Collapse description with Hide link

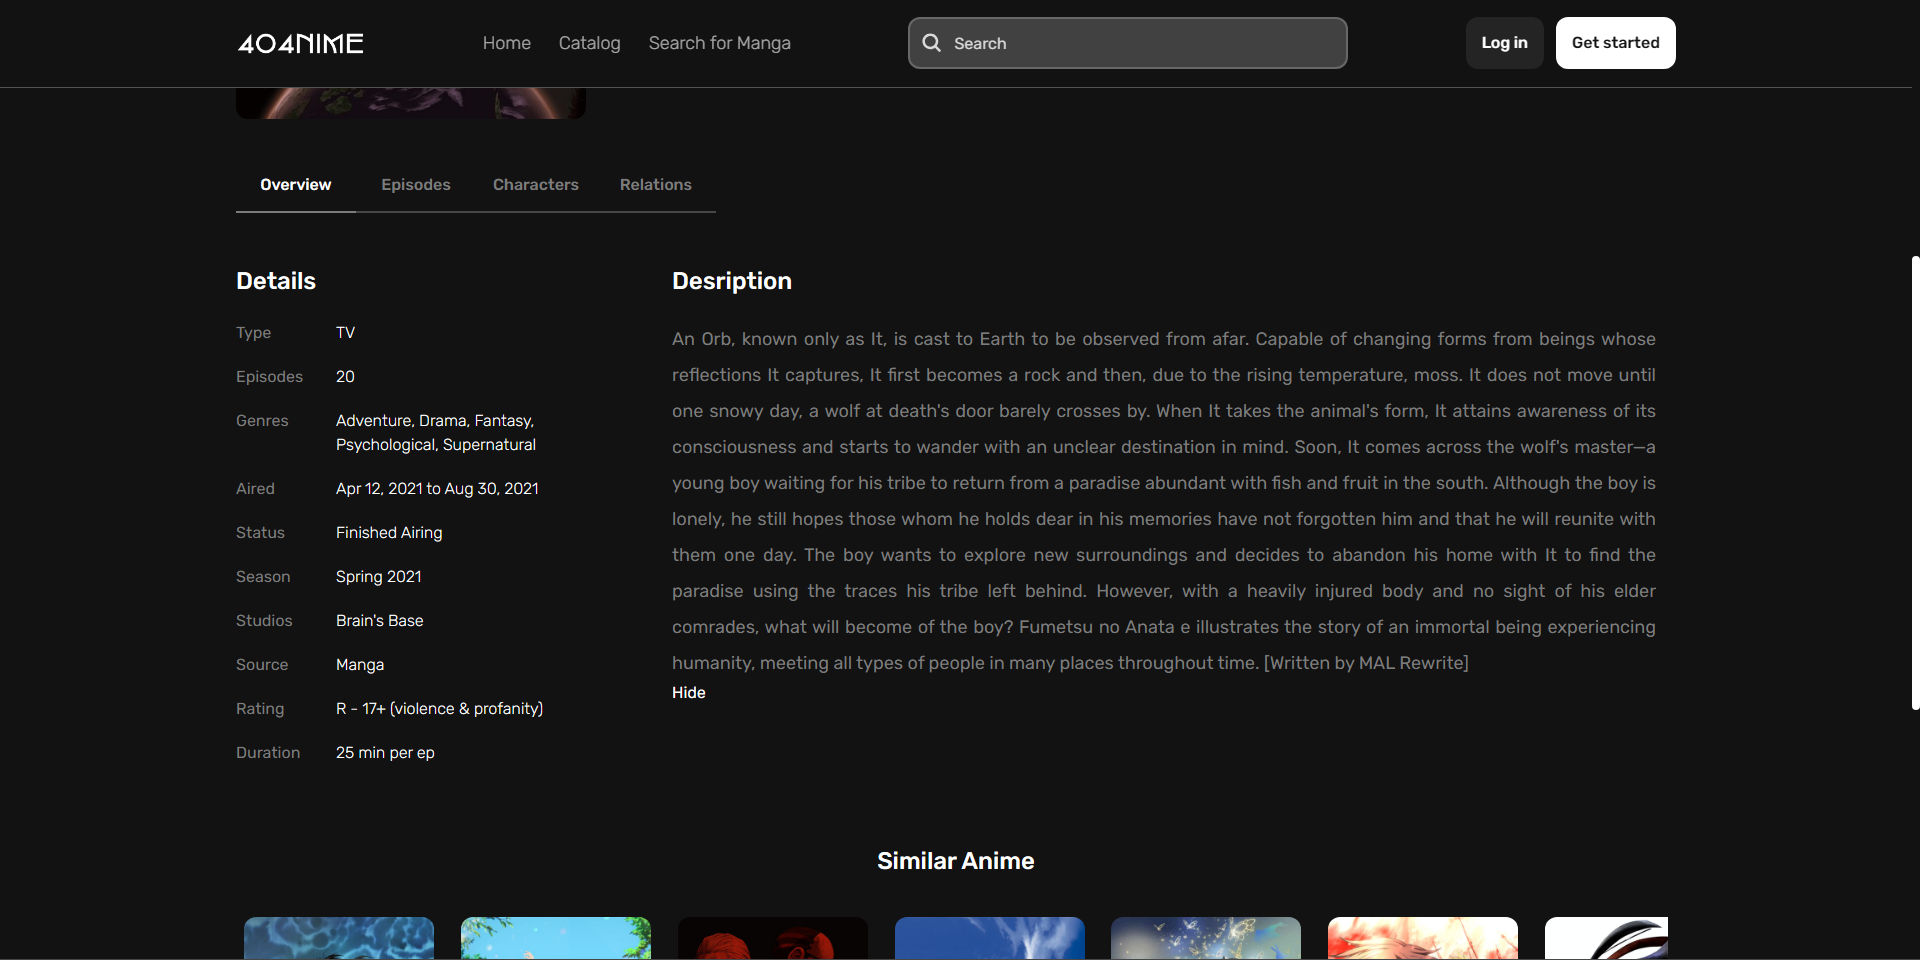[689, 693]
